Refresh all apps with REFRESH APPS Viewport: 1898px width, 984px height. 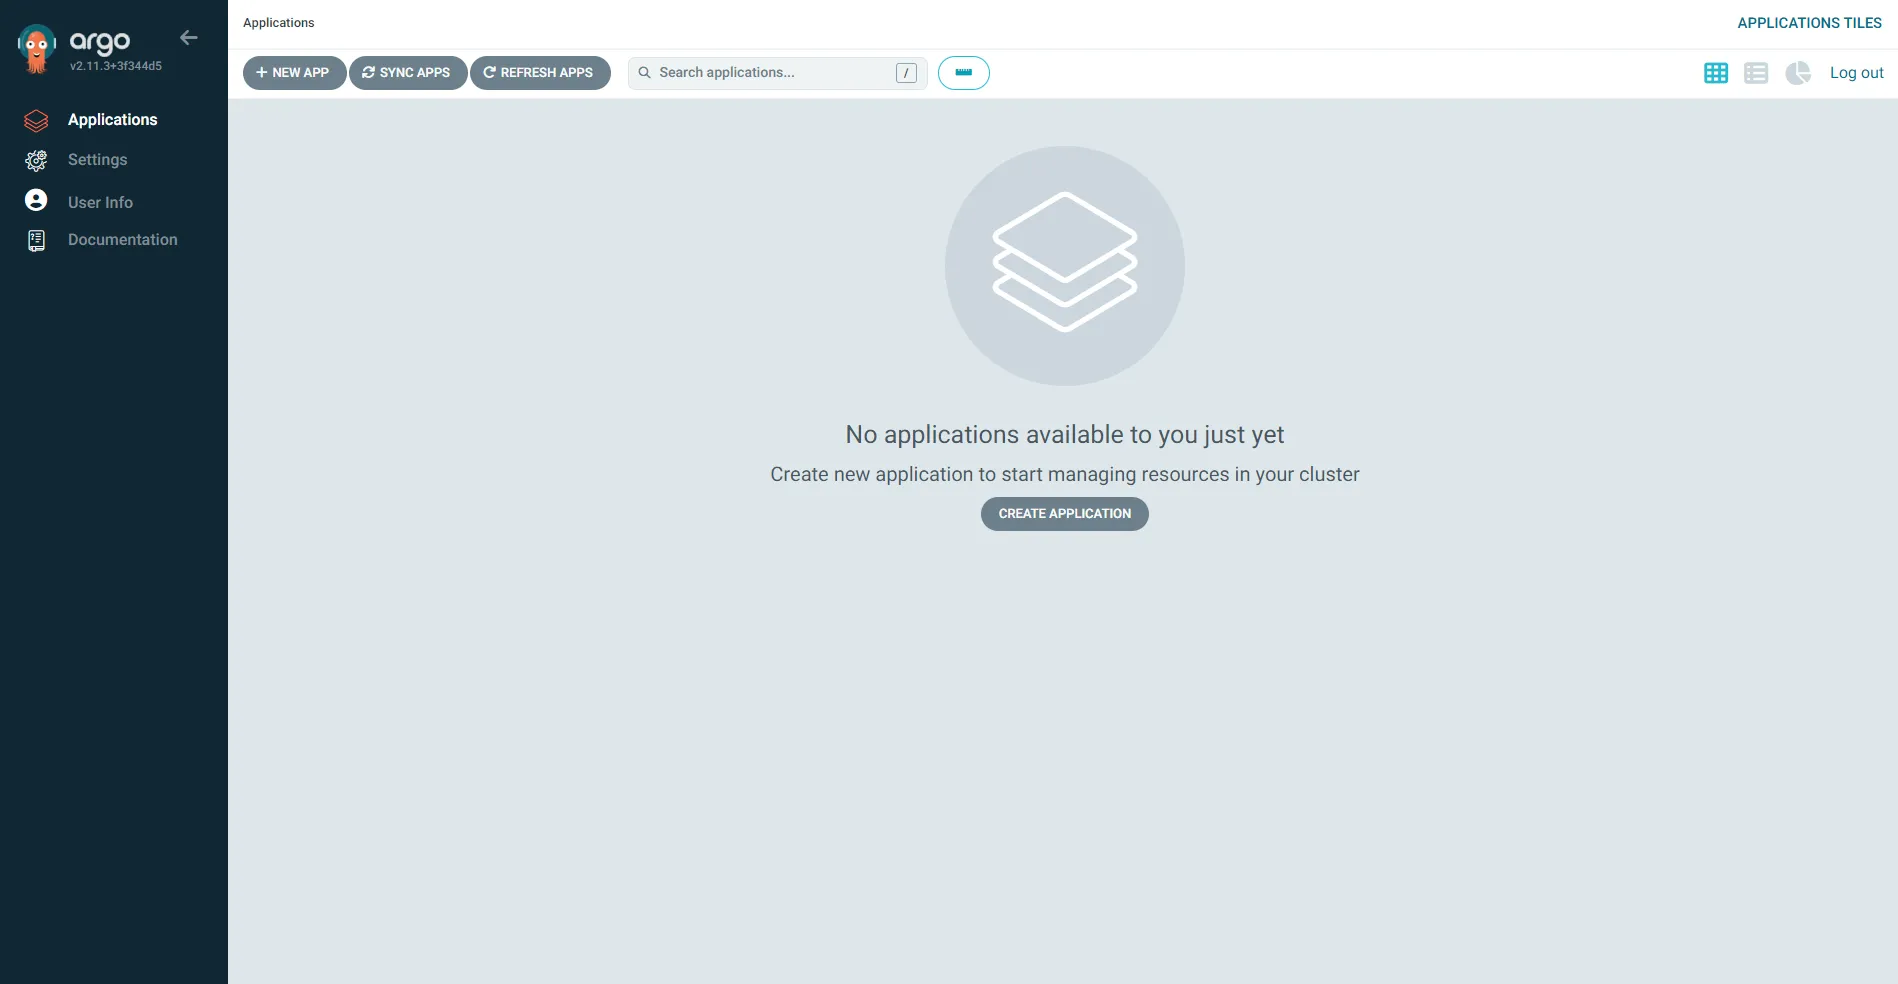(x=540, y=72)
